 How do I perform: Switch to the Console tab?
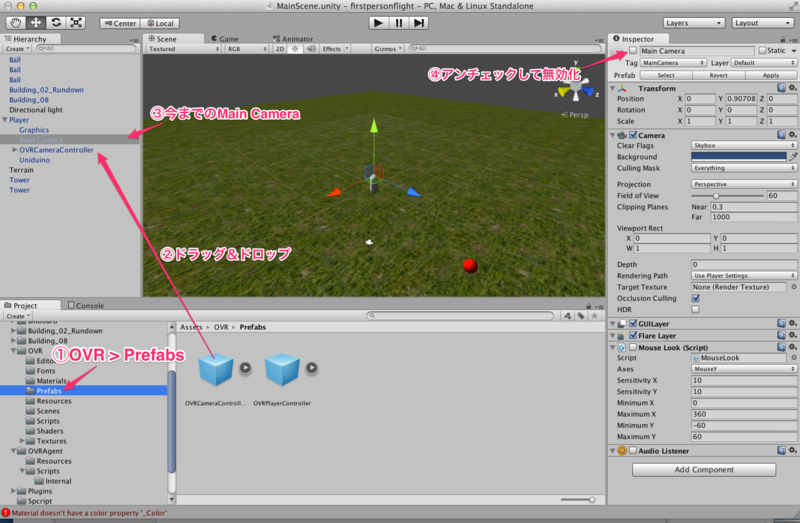tap(89, 305)
